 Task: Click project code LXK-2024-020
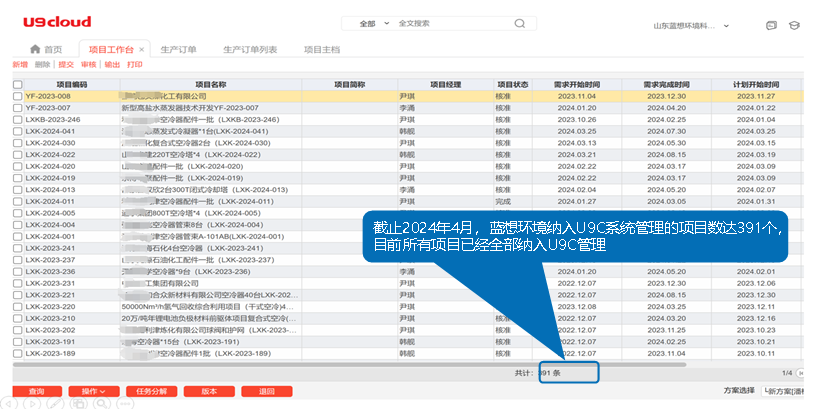click(x=50, y=166)
